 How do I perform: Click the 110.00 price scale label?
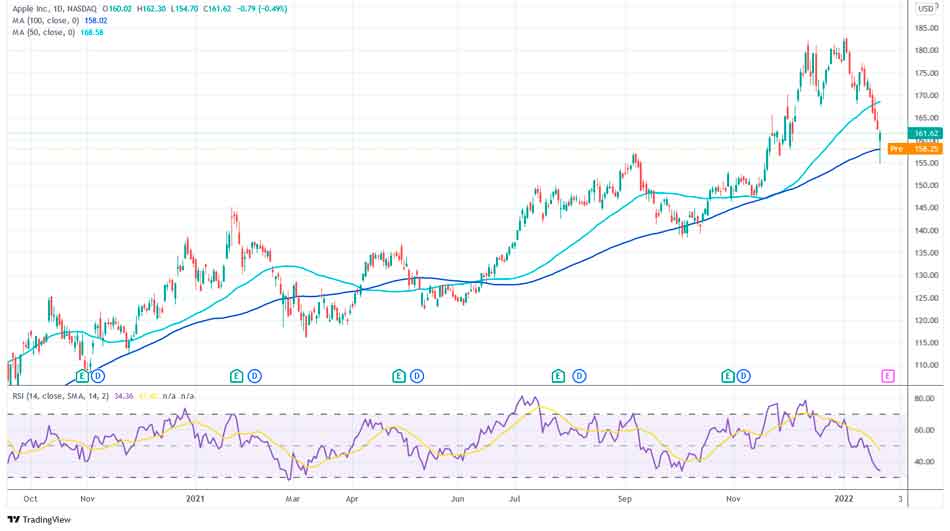tap(926, 365)
